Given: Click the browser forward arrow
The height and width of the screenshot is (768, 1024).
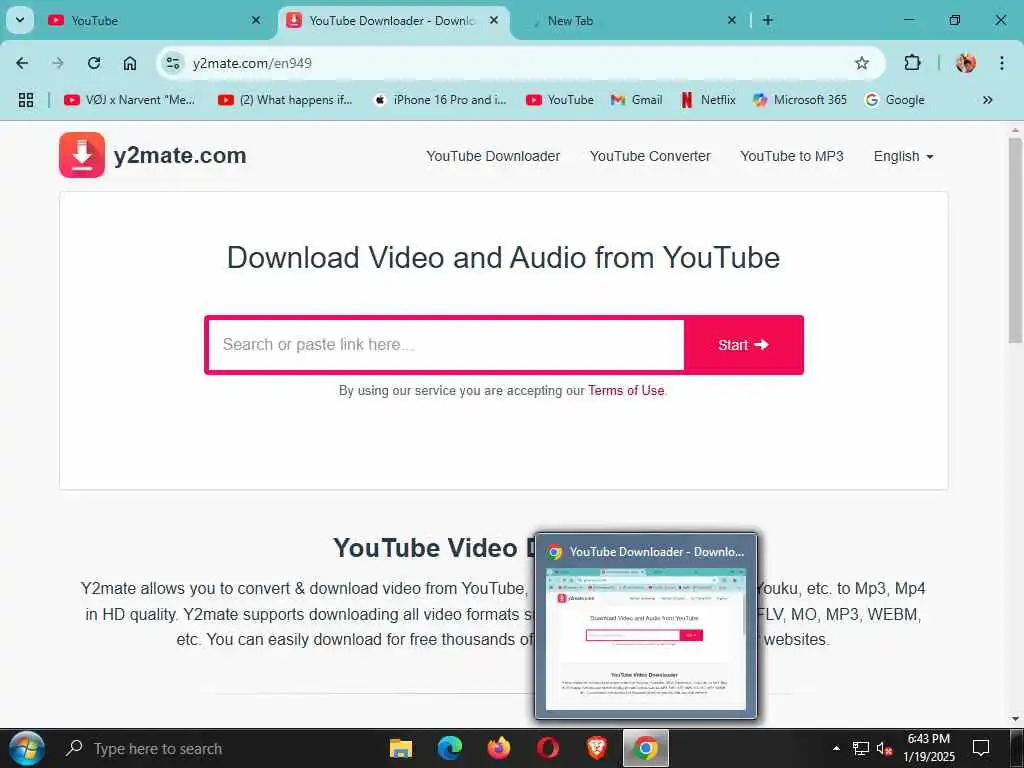Looking at the screenshot, I should [x=58, y=63].
